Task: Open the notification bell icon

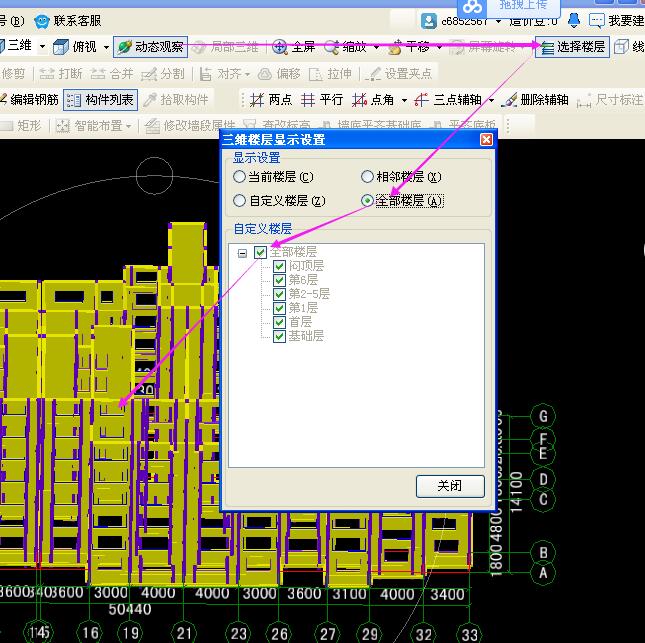Action: click(x=574, y=20)
